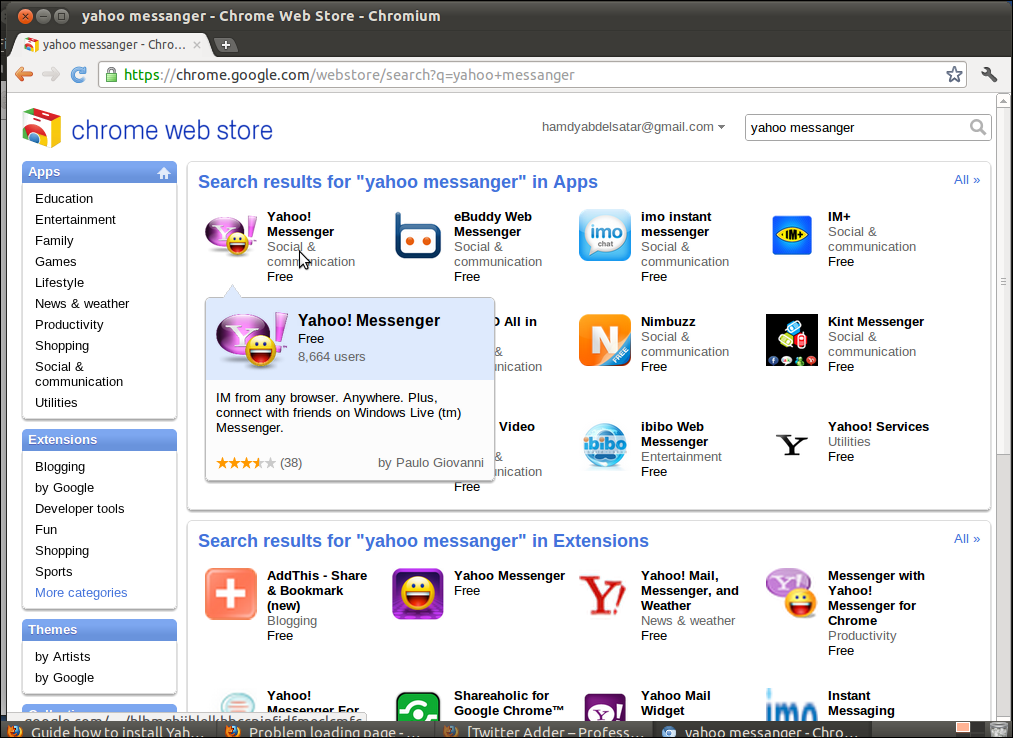Select the Utilities category in sidebar

pos(56,403)
